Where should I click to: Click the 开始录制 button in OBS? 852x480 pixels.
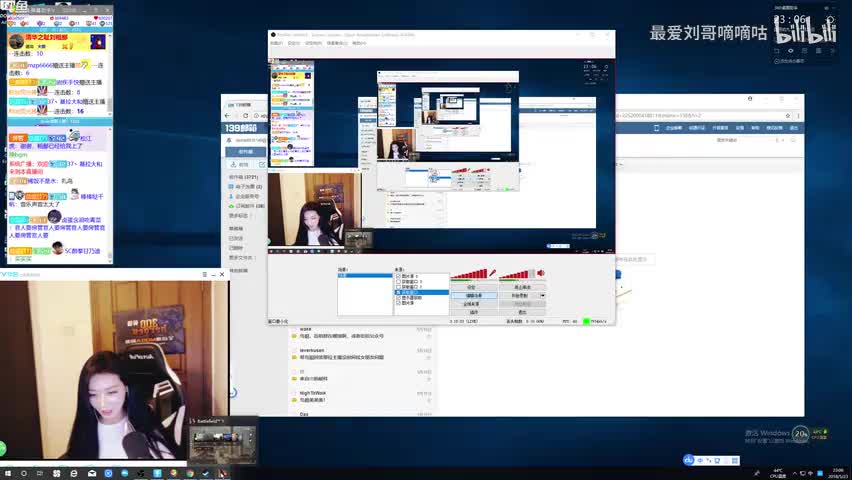click(519, 295)
